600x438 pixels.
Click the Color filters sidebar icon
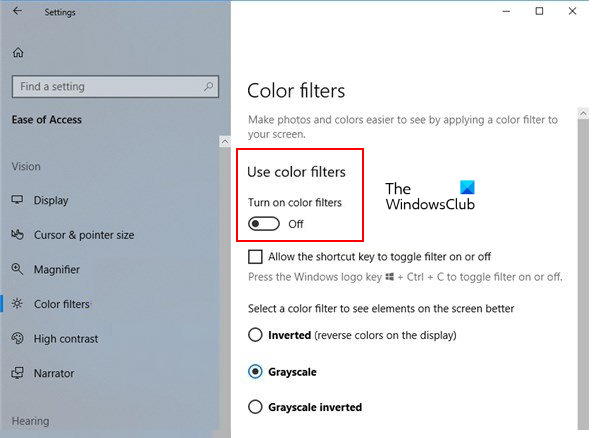point(17,303)
